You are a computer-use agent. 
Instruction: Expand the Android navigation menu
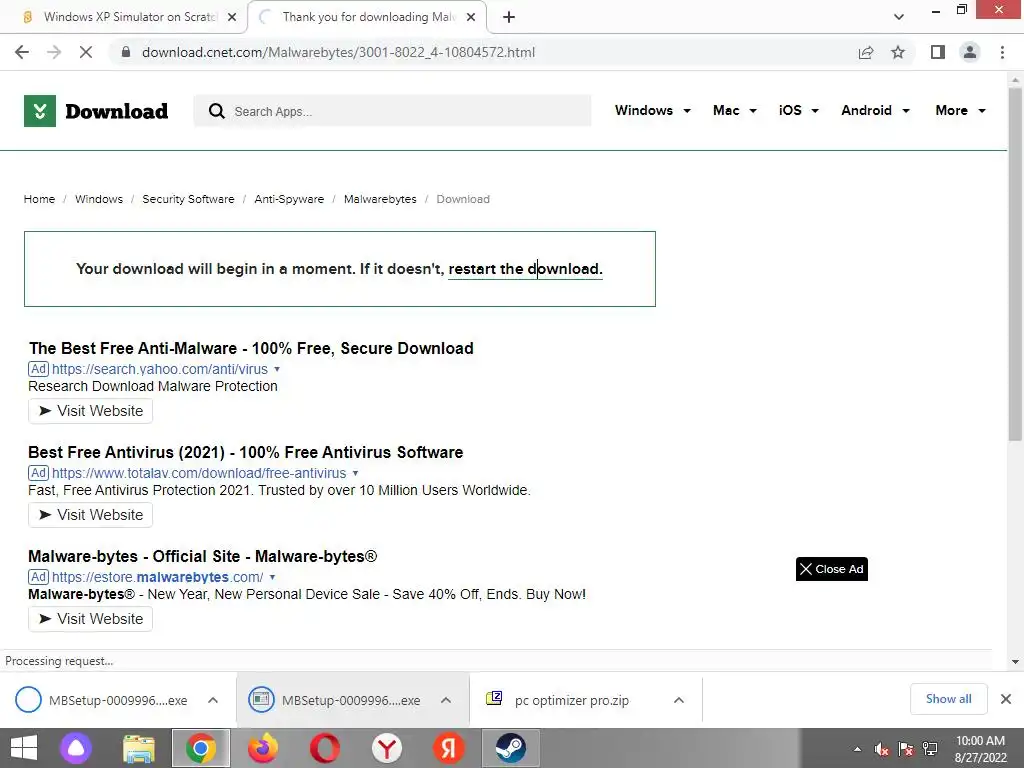pyautogui.click(x=875, y=110)
